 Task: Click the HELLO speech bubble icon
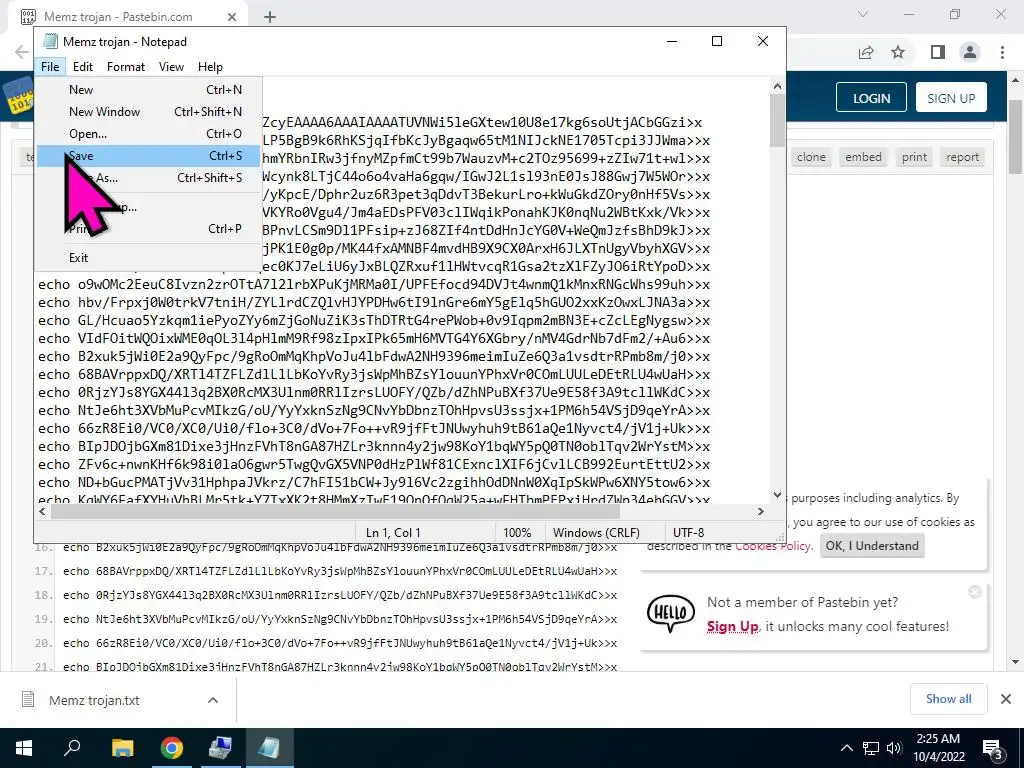pyautogui.click(x=671, y=613)
